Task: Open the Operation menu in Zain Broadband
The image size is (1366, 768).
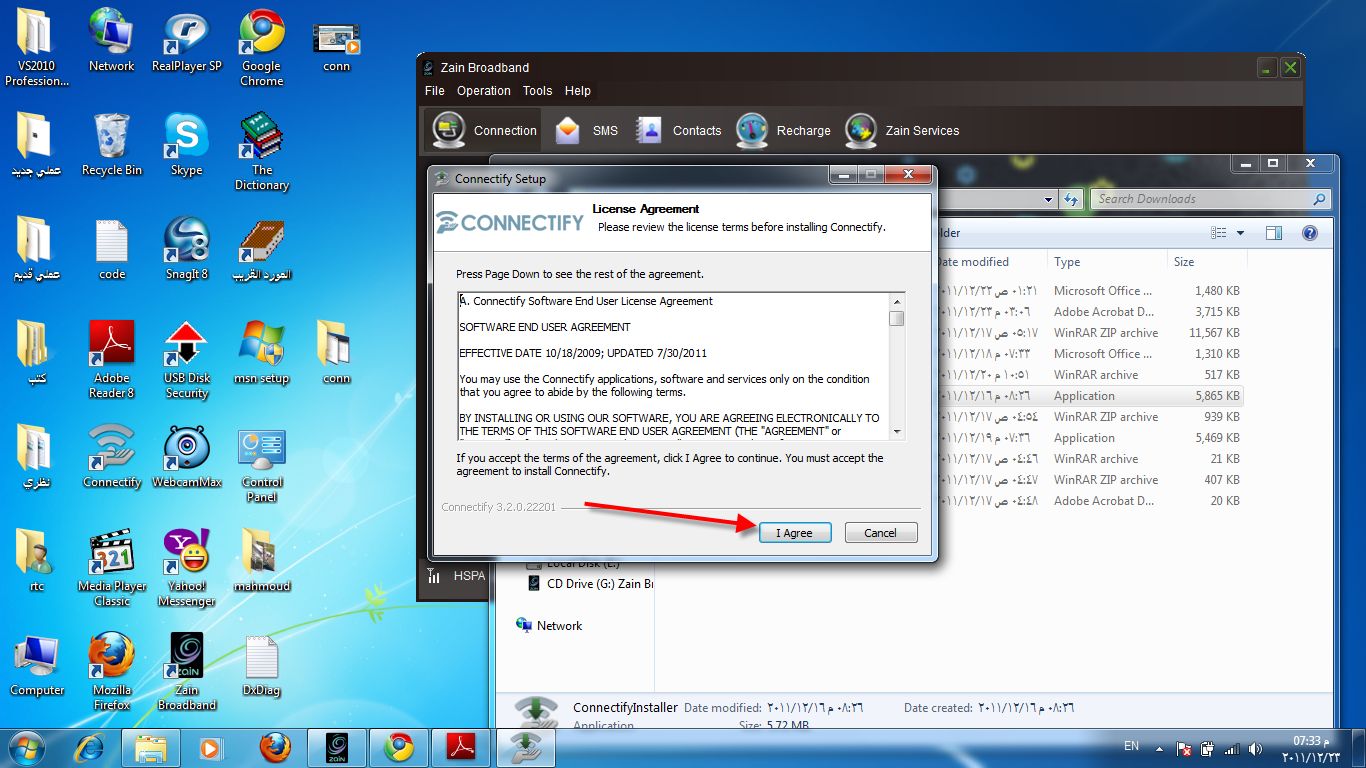Action: point(484,91)
